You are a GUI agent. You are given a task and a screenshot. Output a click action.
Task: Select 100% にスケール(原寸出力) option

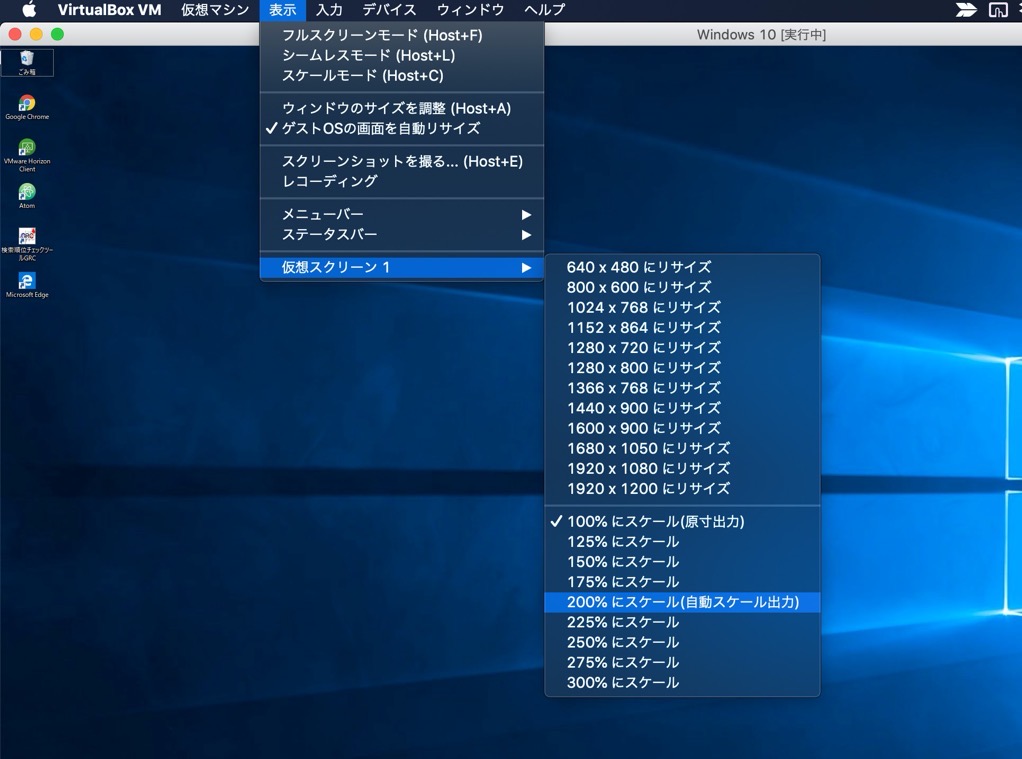point(682,522)
